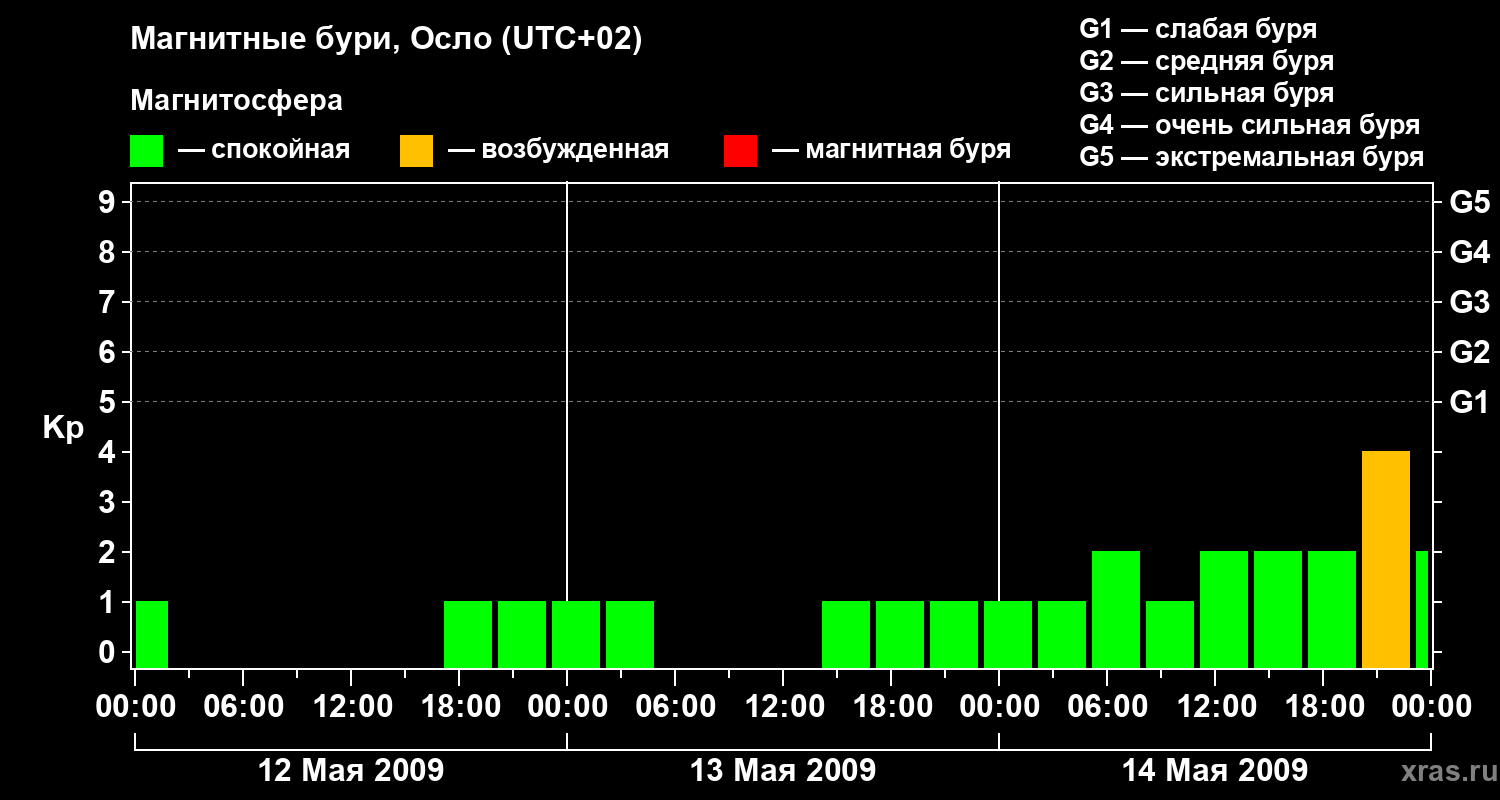Click the '18:00' time label above 14 Мая
1500x800 pixels.
click(1324, 706)
